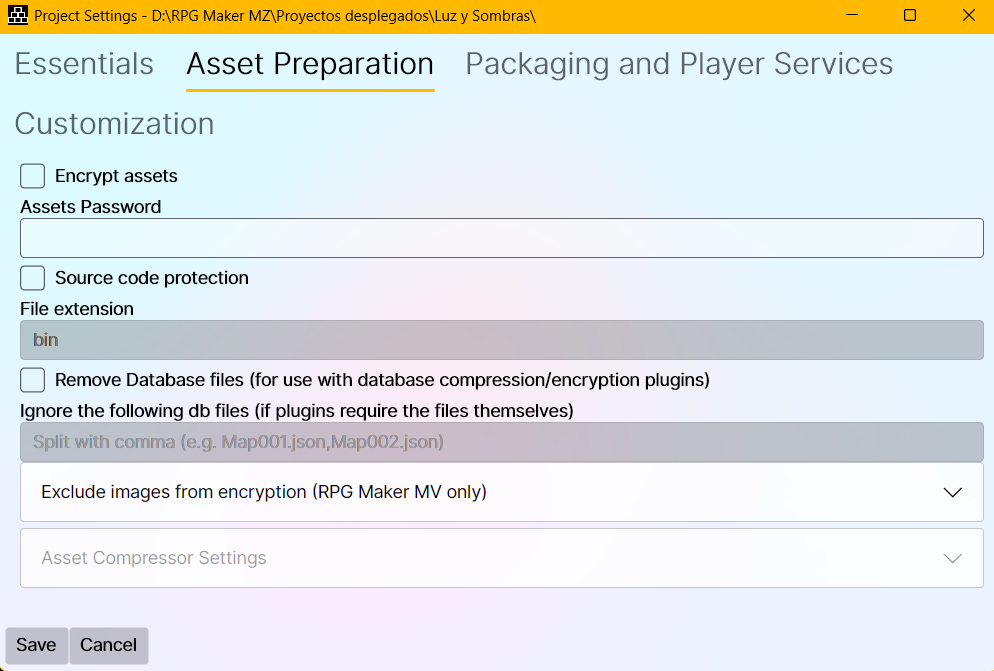Click the Exclude images chevron arrow

click(x=952, y=492)
